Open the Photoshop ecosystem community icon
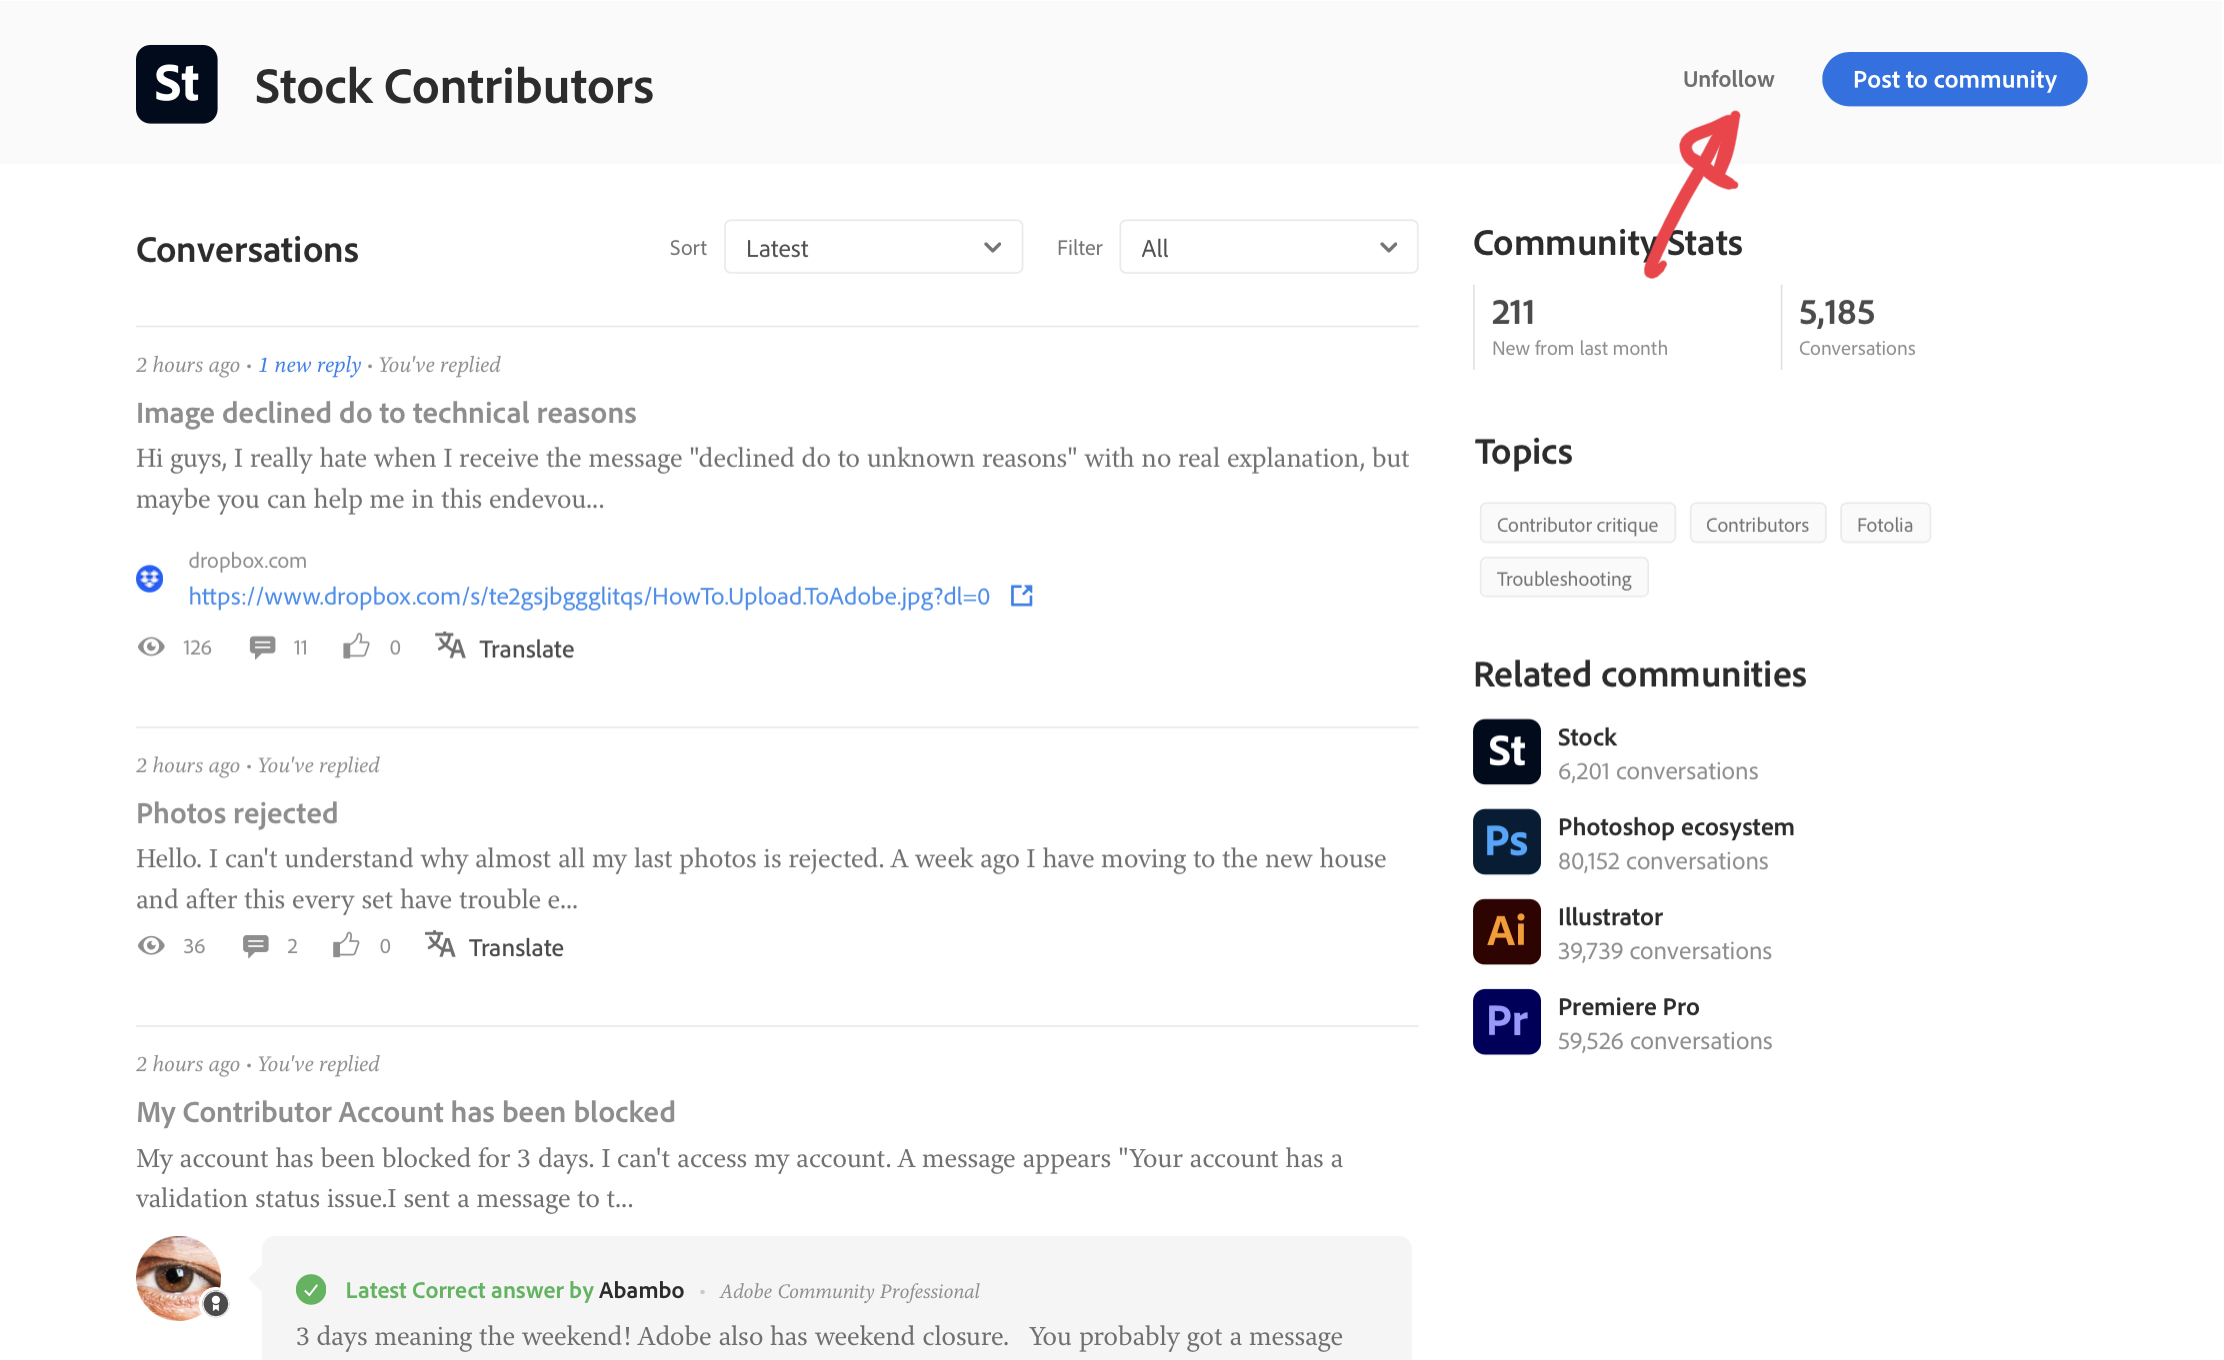The width and height of the screenshot is (2224, 1360). [x=1506, y=842]
